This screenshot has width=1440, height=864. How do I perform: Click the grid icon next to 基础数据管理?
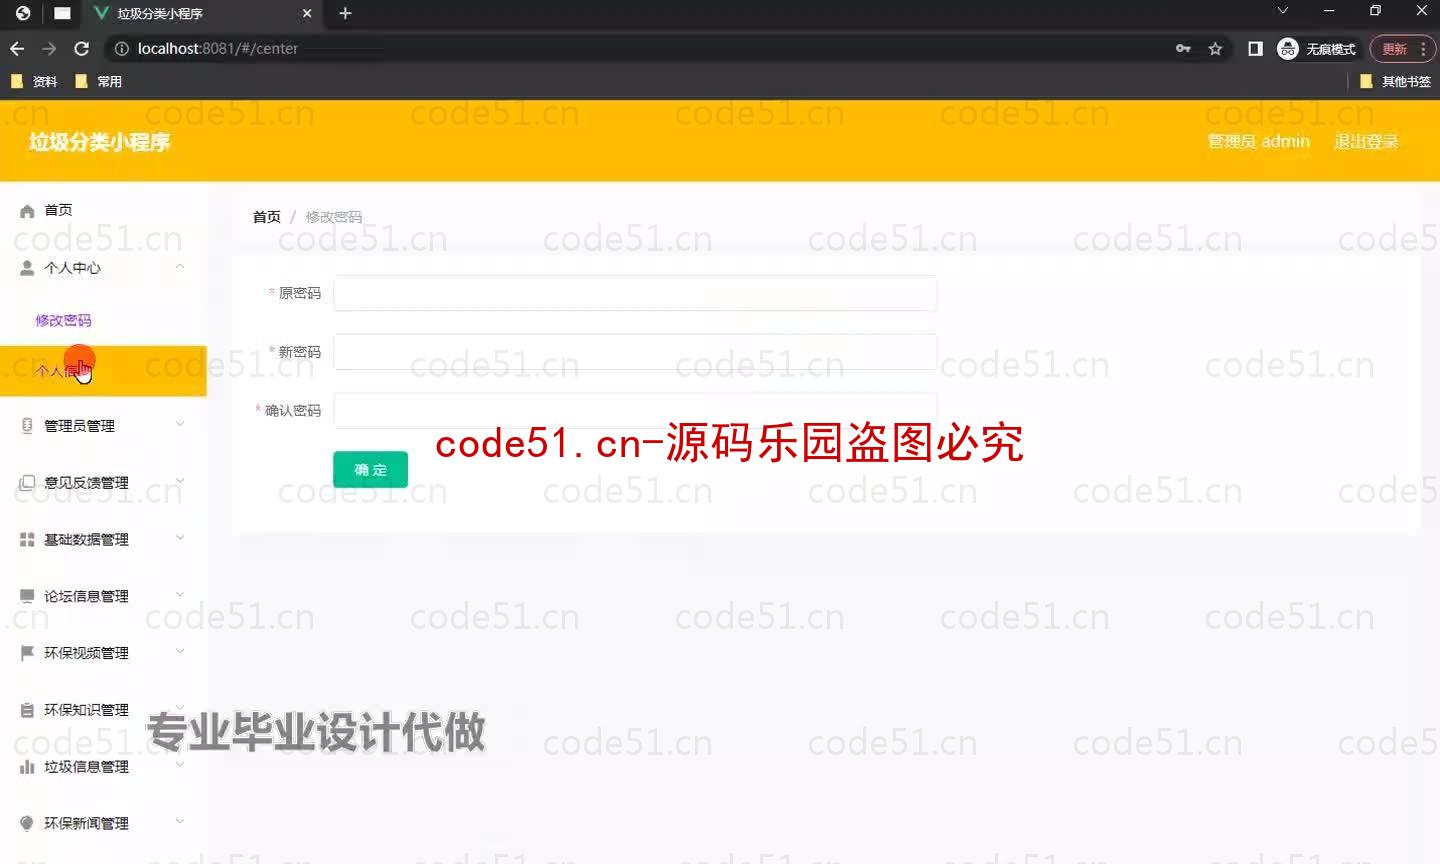tap(27, 540)
